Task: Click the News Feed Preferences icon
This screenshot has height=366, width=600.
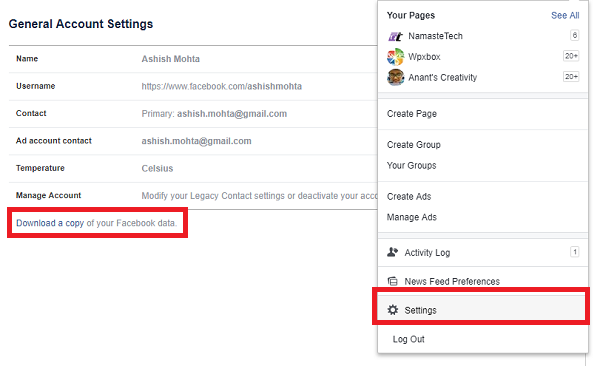Action: point(393,281)
